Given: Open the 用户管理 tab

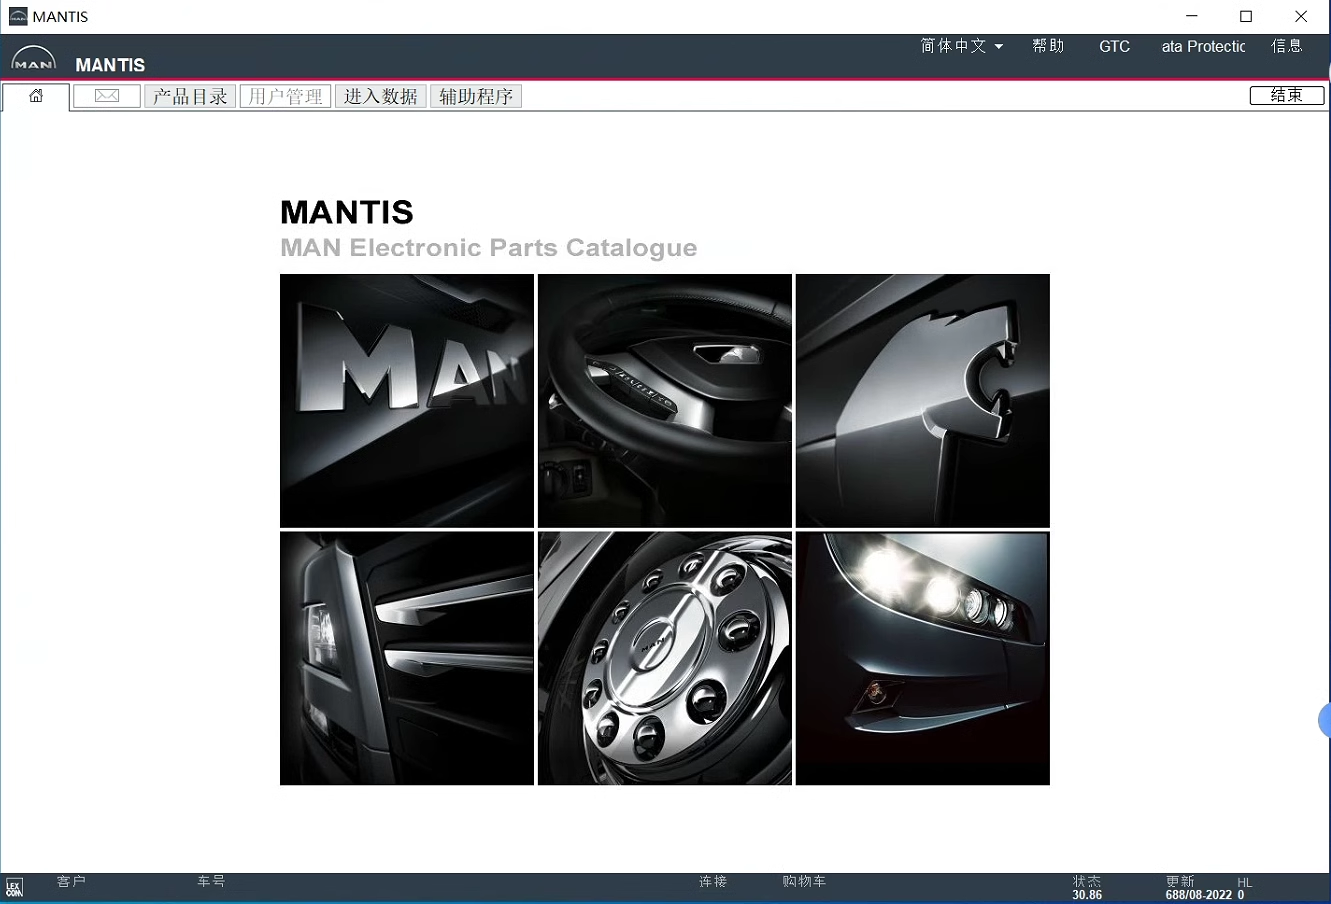Looking at the screenshot, I should 285,96.
